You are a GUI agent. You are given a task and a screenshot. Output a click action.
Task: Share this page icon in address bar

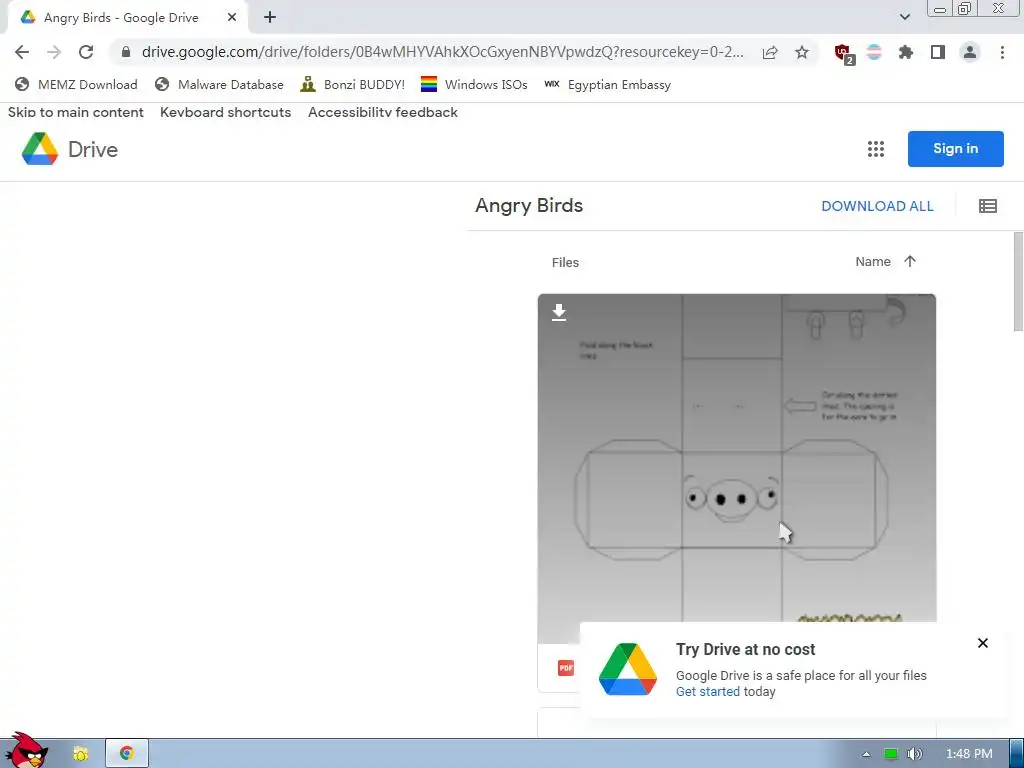click(x=770, y=53)
